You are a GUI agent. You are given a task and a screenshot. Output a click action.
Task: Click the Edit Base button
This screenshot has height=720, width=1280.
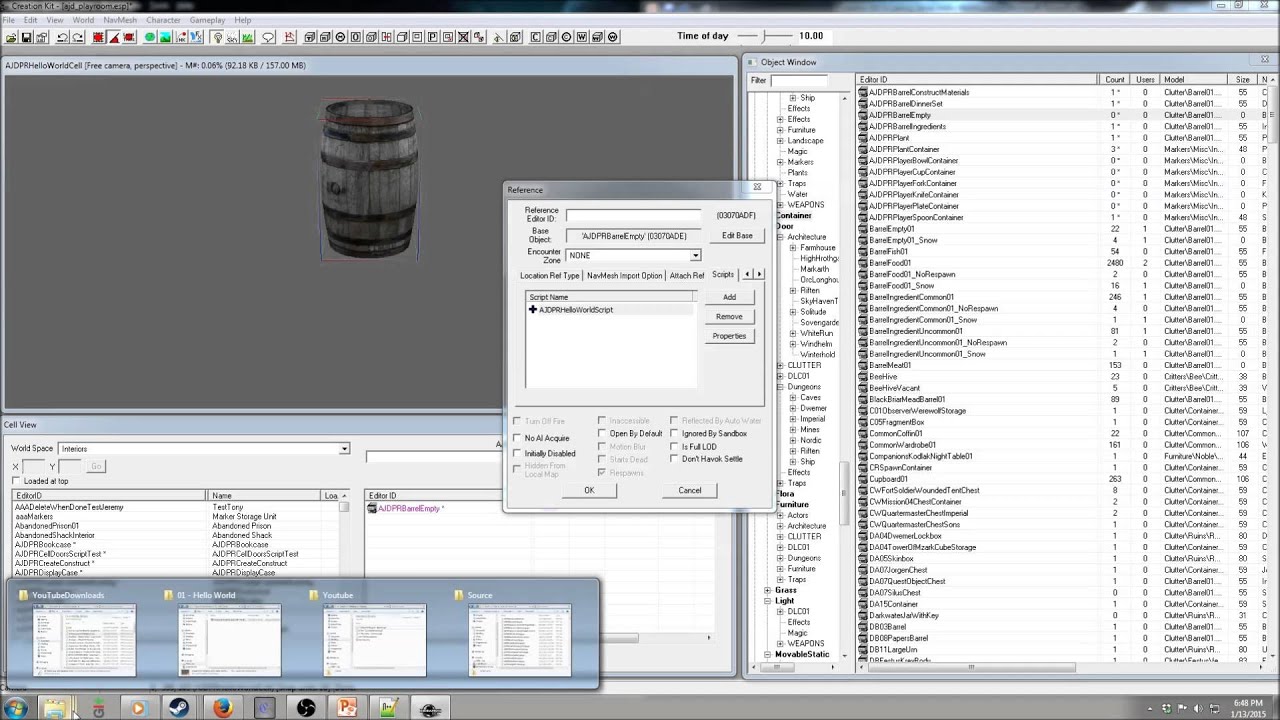click(x=737, y=236)
